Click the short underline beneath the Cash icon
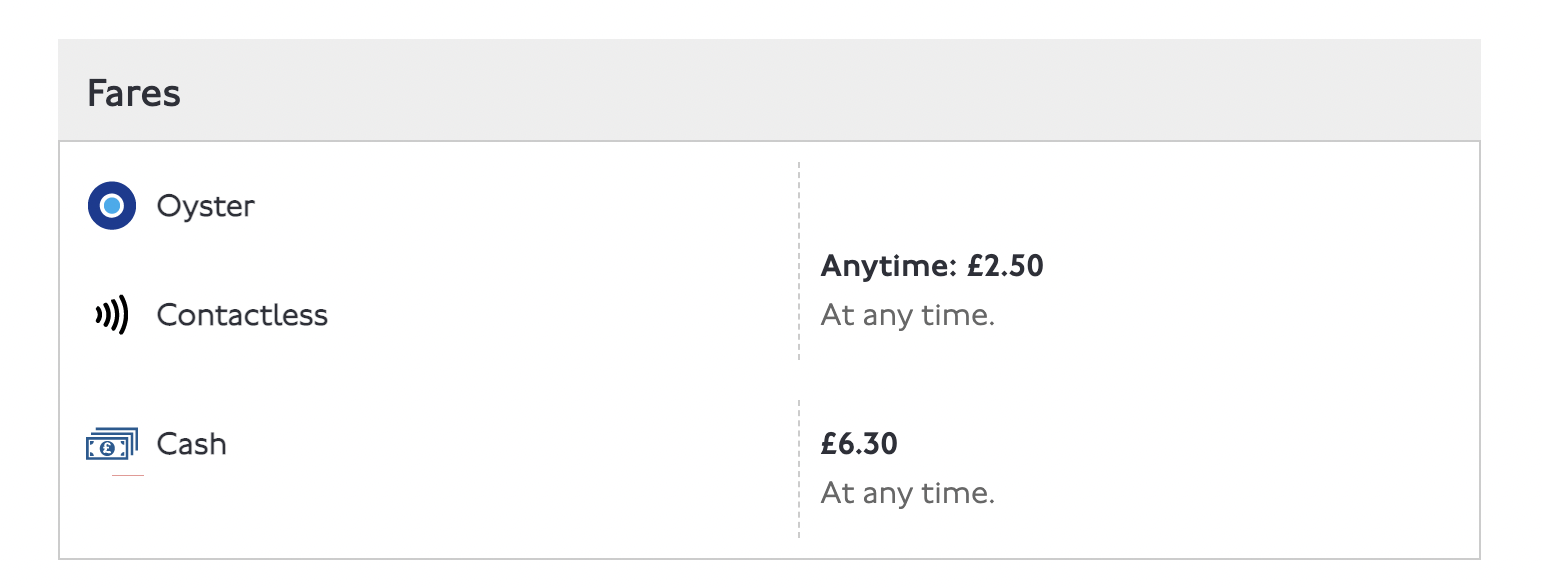 tap(127, 476)
